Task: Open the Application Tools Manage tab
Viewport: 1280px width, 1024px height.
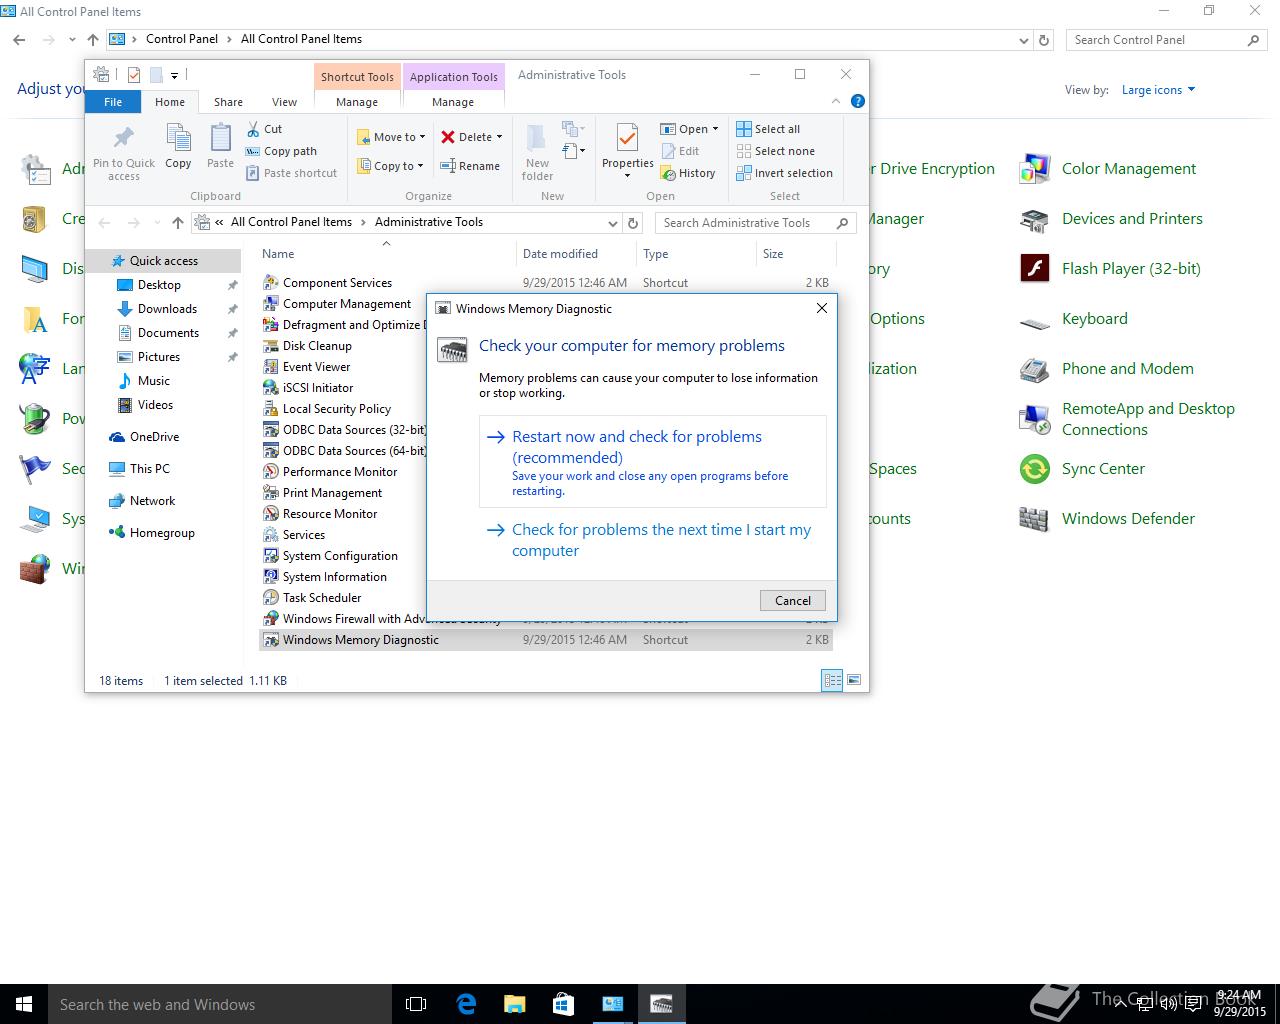Action: [x=453, y=102]
